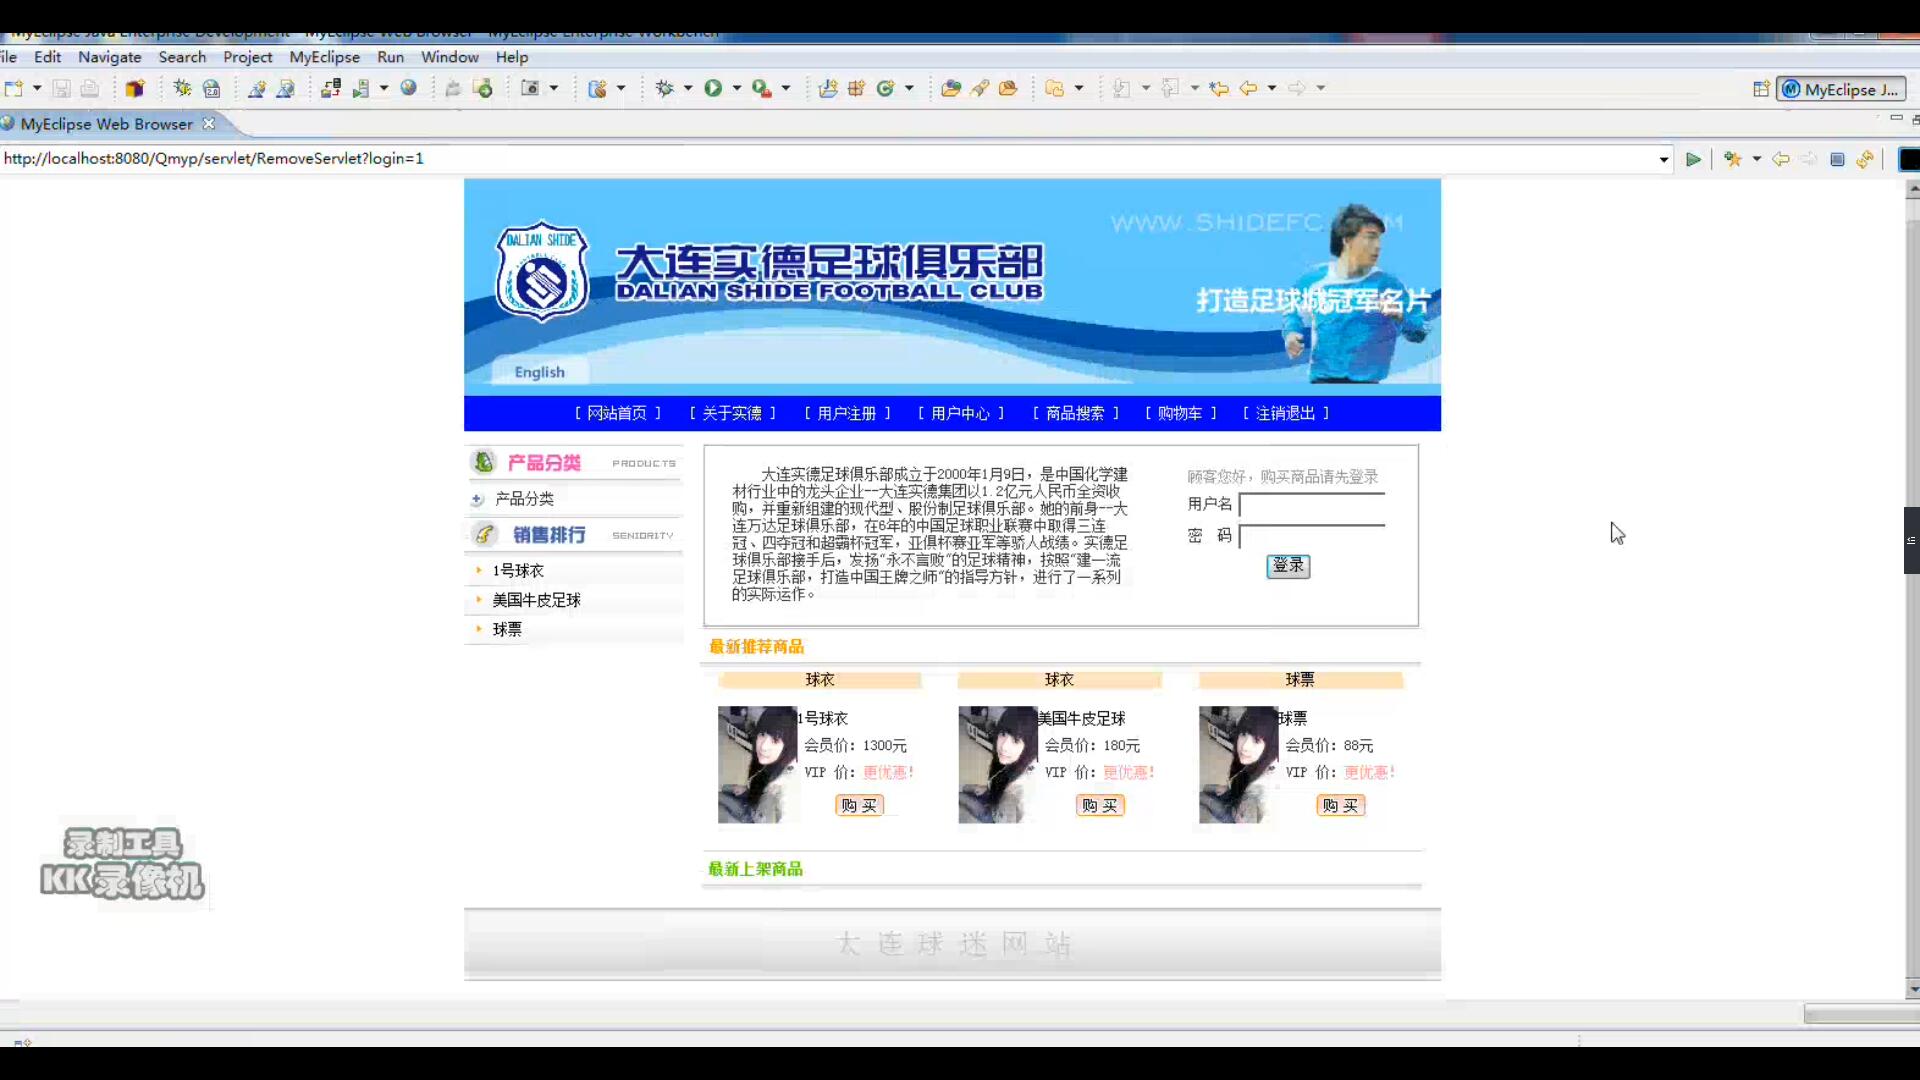Click the 用户中心 navigation link
Image resolution: width=1920 pixels, height=1080 pixels.
[961, 413]
